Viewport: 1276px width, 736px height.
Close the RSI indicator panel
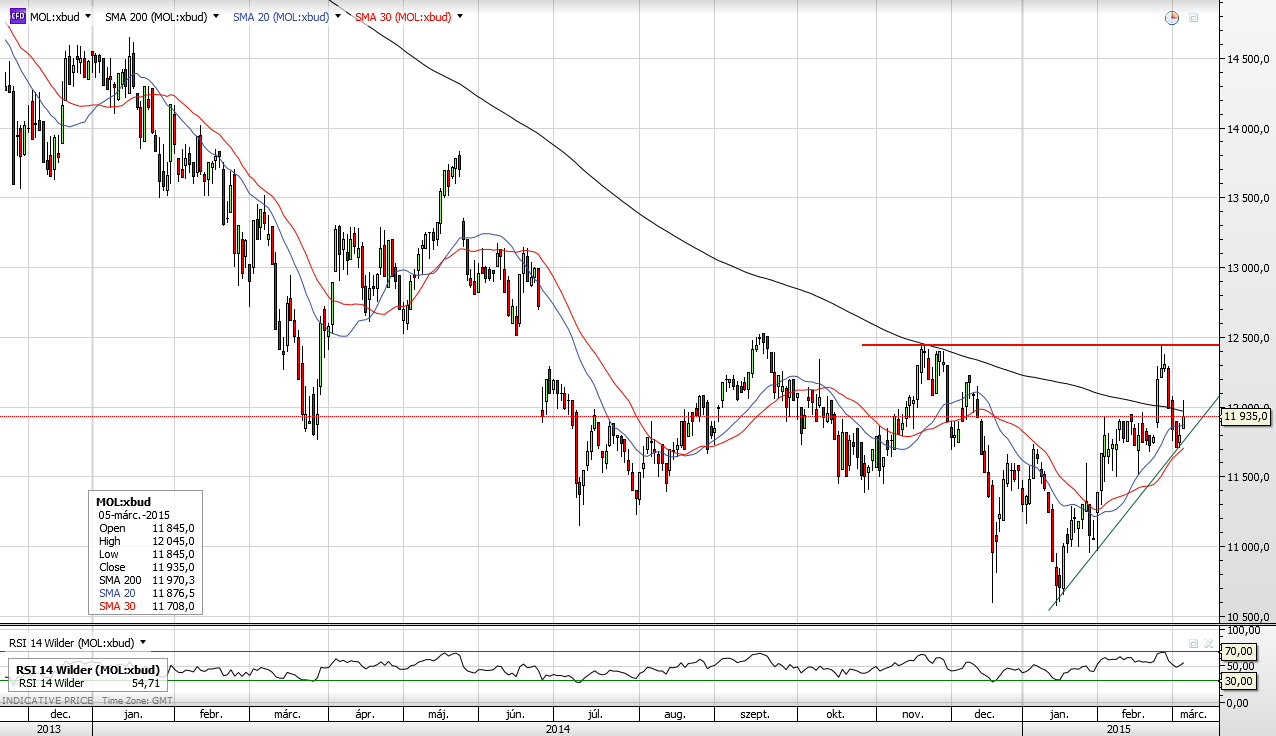point(1208,643)
